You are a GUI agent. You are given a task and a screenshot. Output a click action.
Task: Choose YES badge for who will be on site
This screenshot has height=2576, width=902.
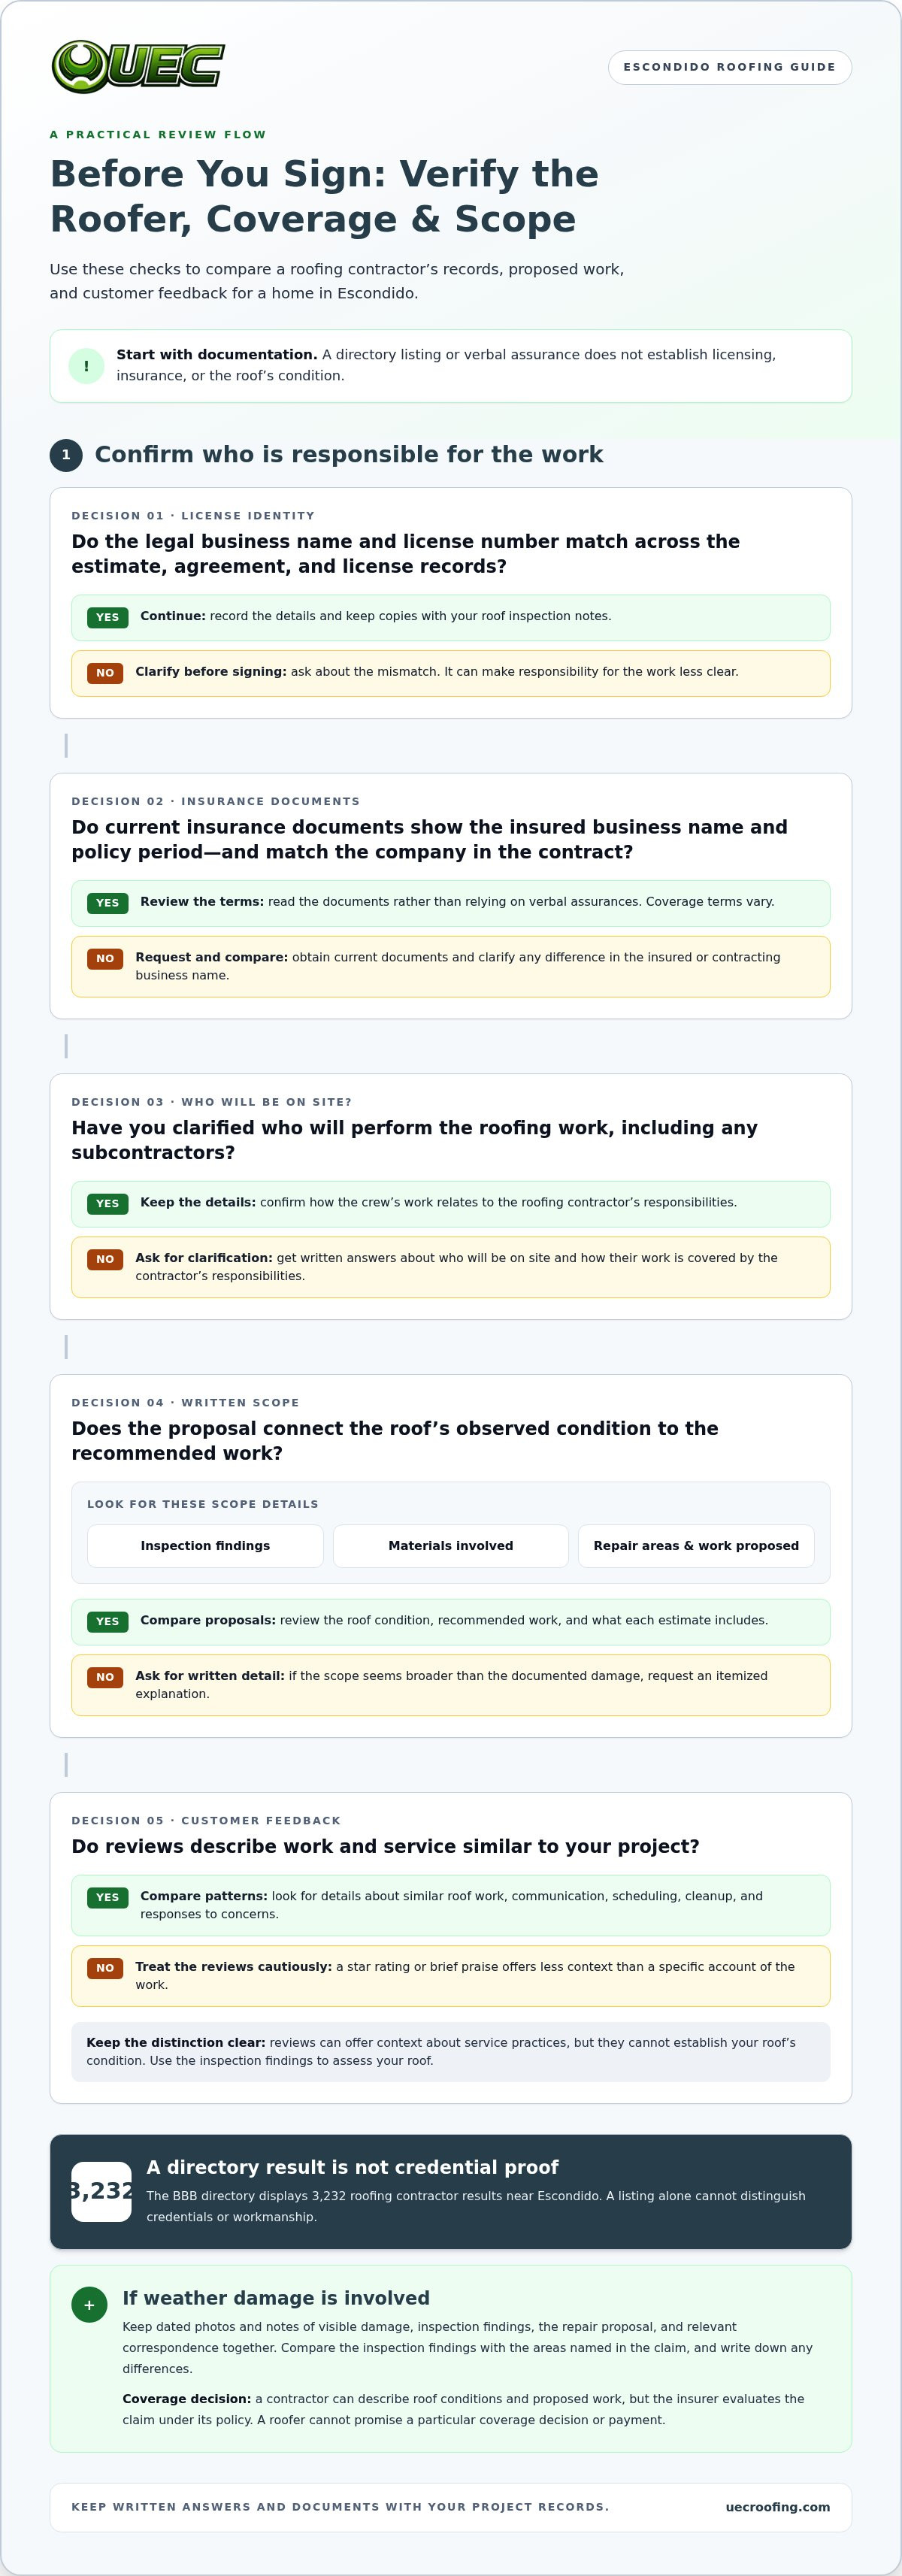pos(107,1204)
